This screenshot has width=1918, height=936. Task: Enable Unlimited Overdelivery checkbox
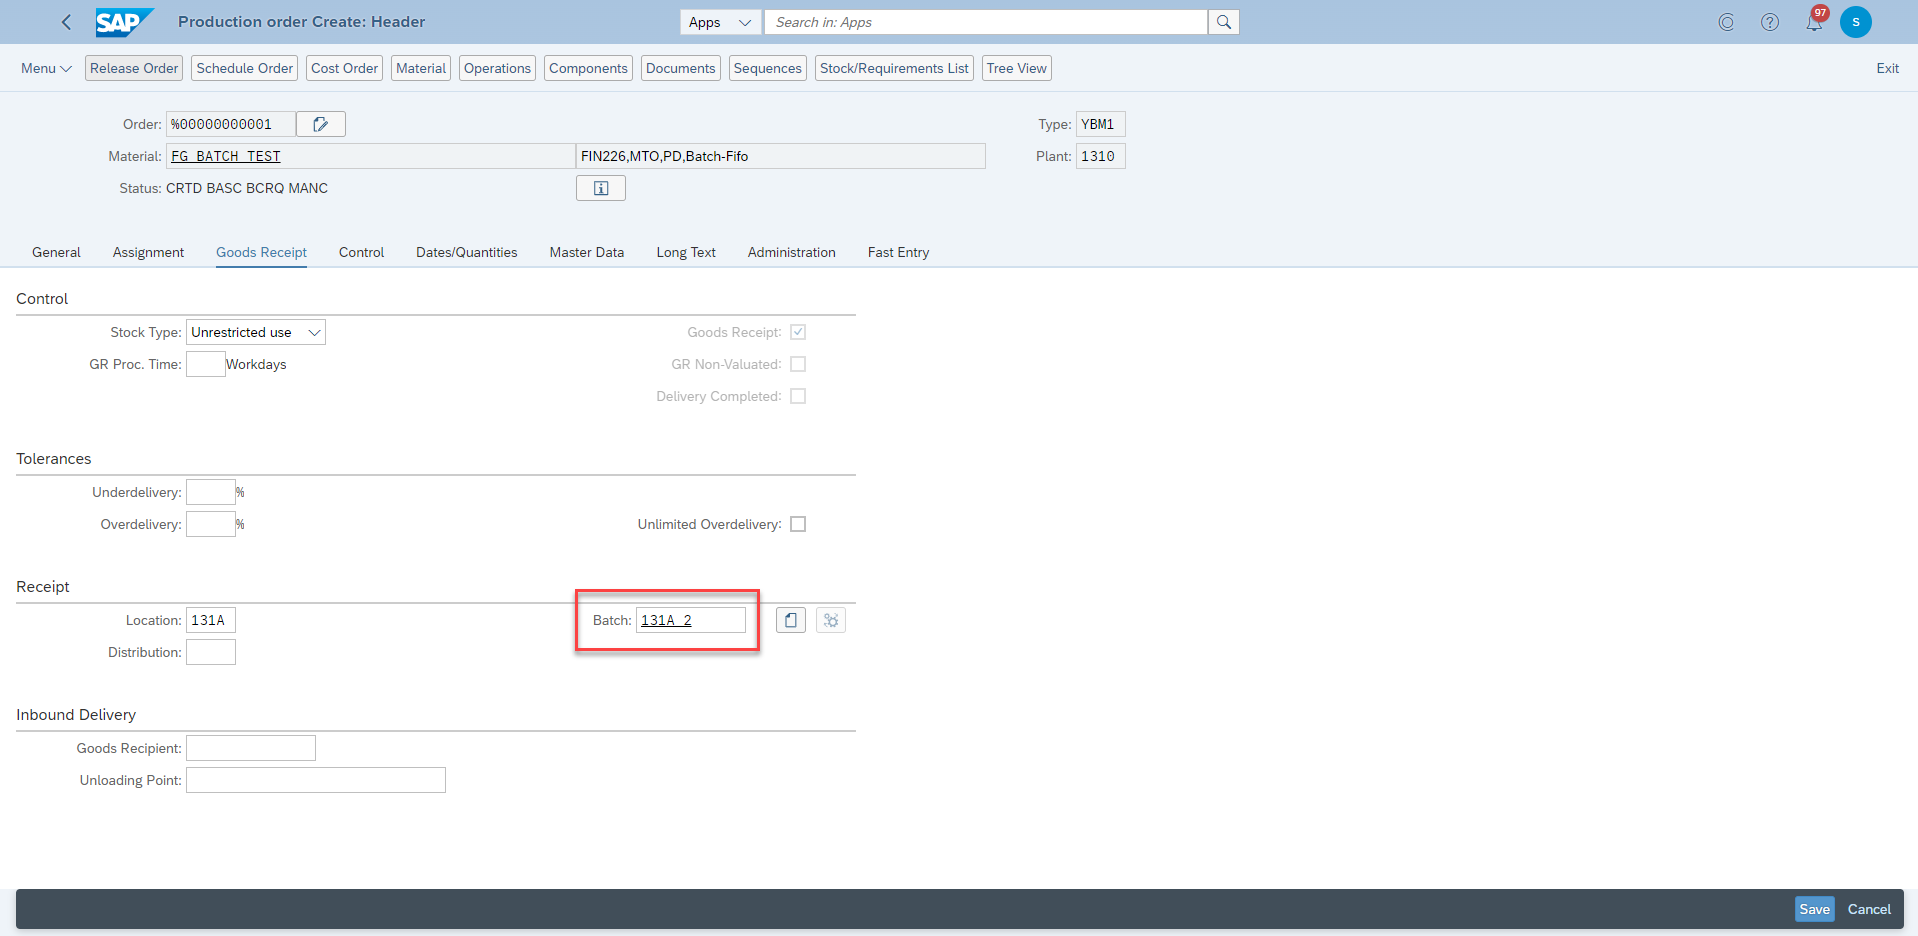(x=798, y=524)
